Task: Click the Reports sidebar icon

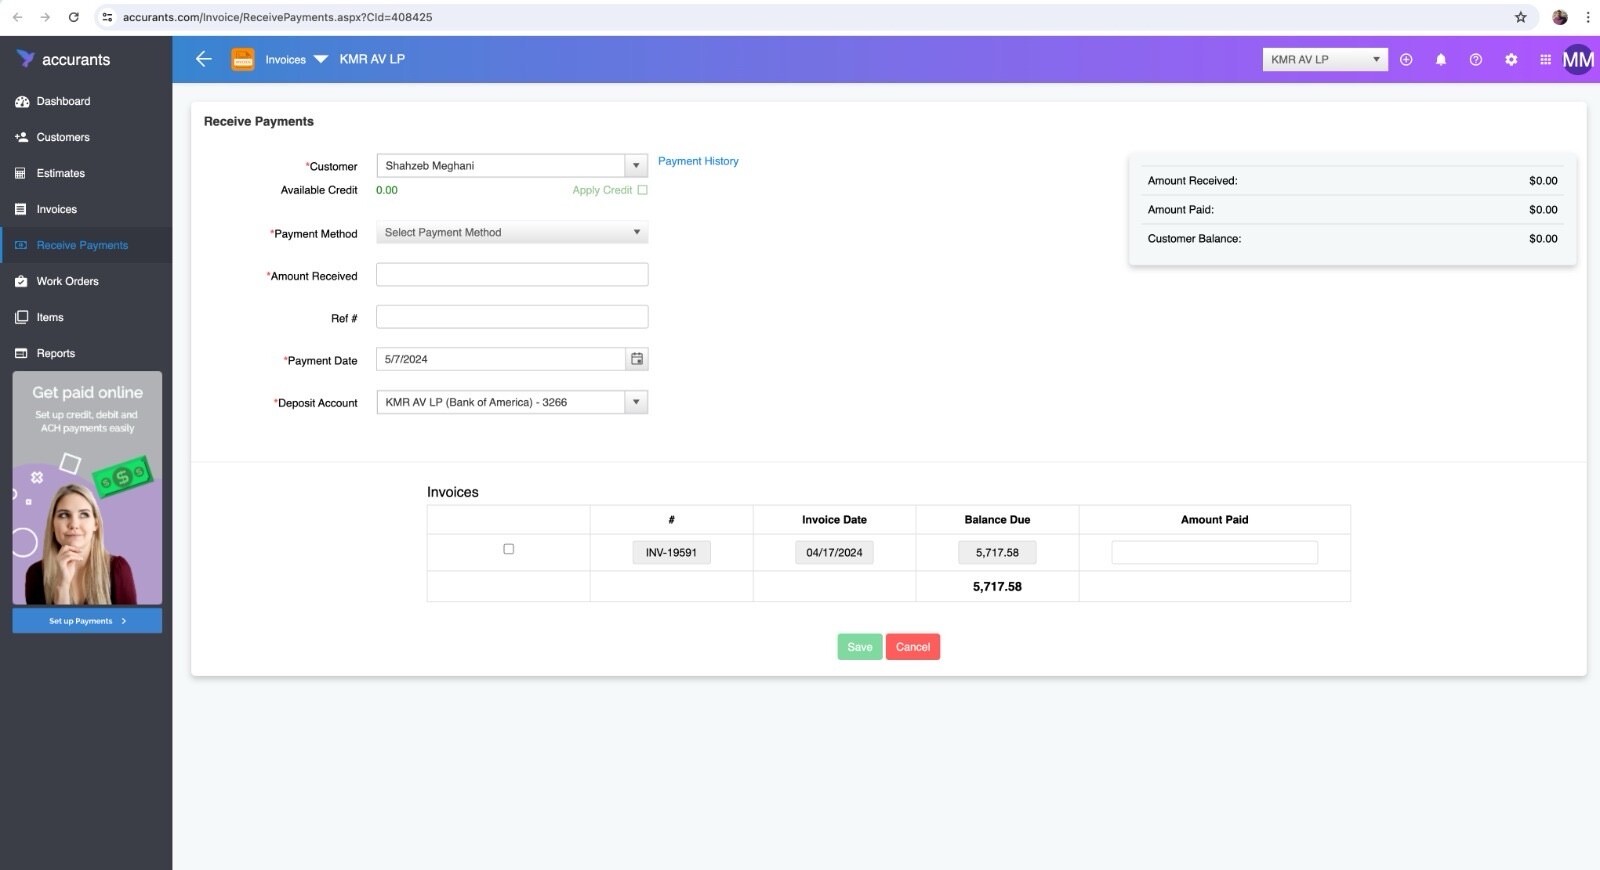Action: click(21, 353)
